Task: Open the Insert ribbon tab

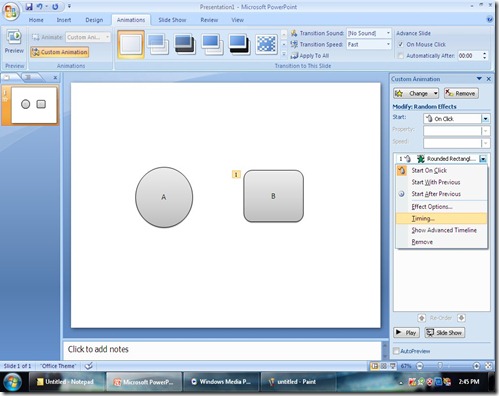Action: 64,20
